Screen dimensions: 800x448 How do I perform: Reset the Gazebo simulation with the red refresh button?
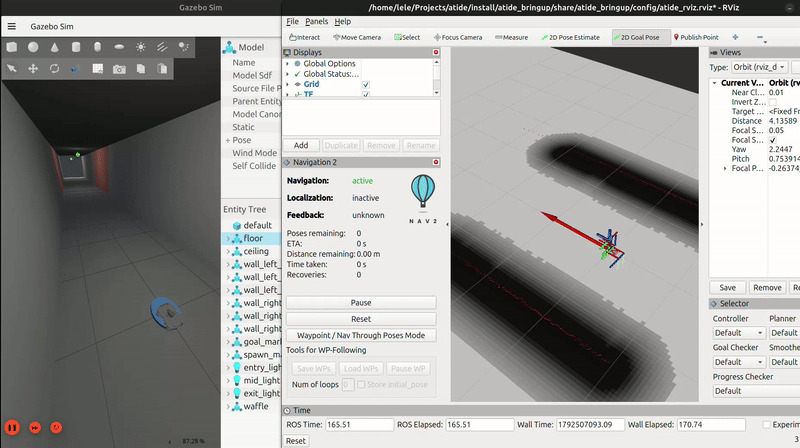click(x=56, y=427)
